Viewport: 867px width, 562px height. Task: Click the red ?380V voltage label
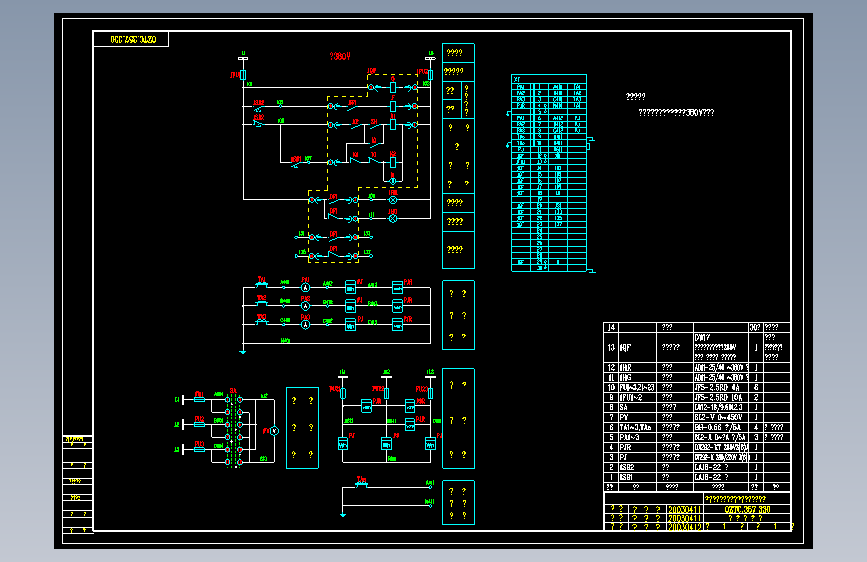pos(340,56)
